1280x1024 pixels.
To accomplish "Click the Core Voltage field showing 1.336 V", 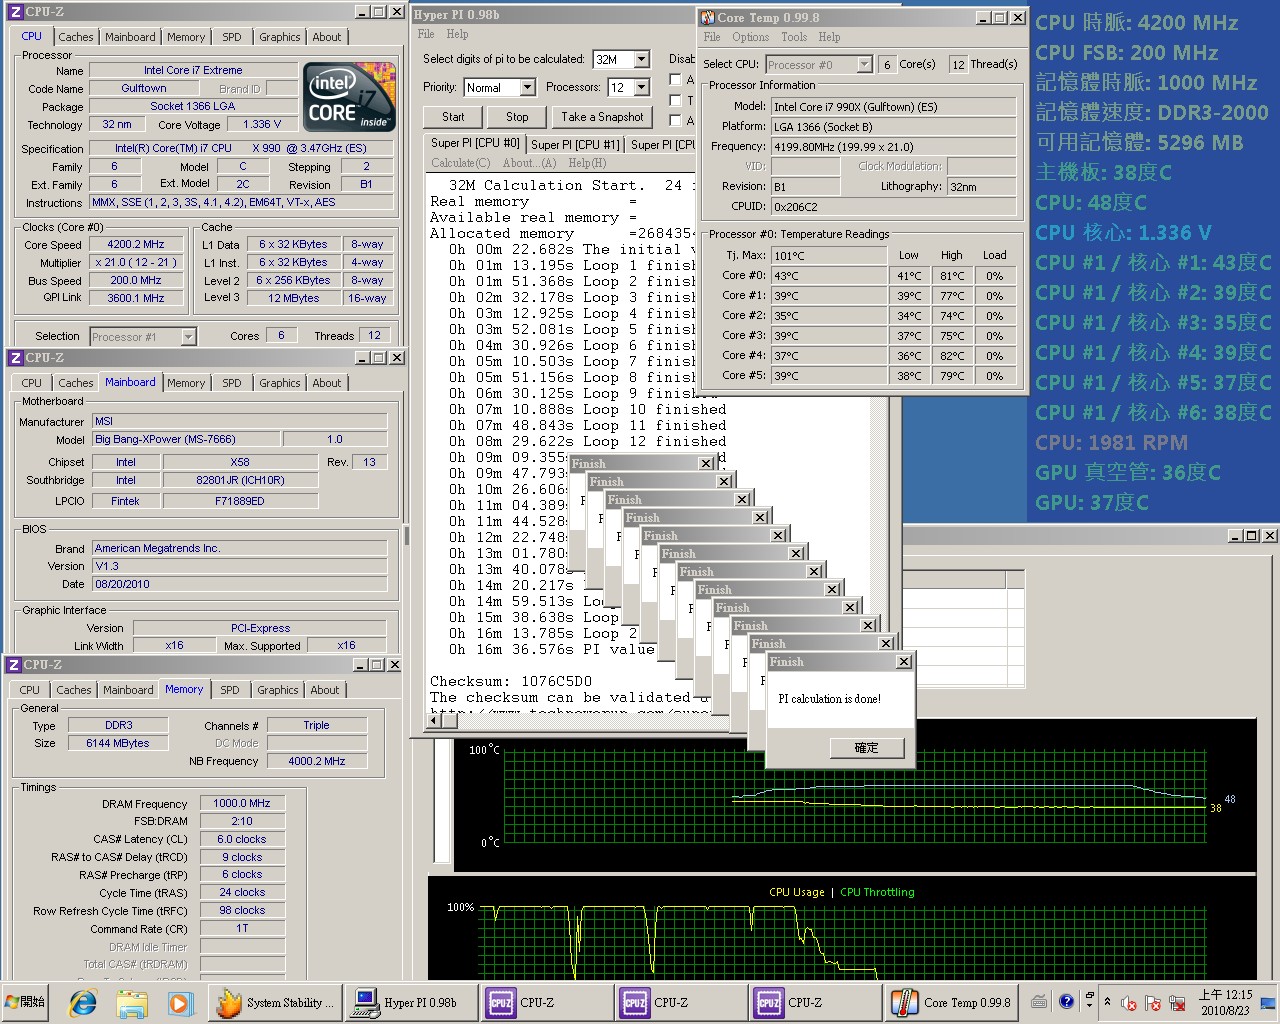I will (262, 125).
